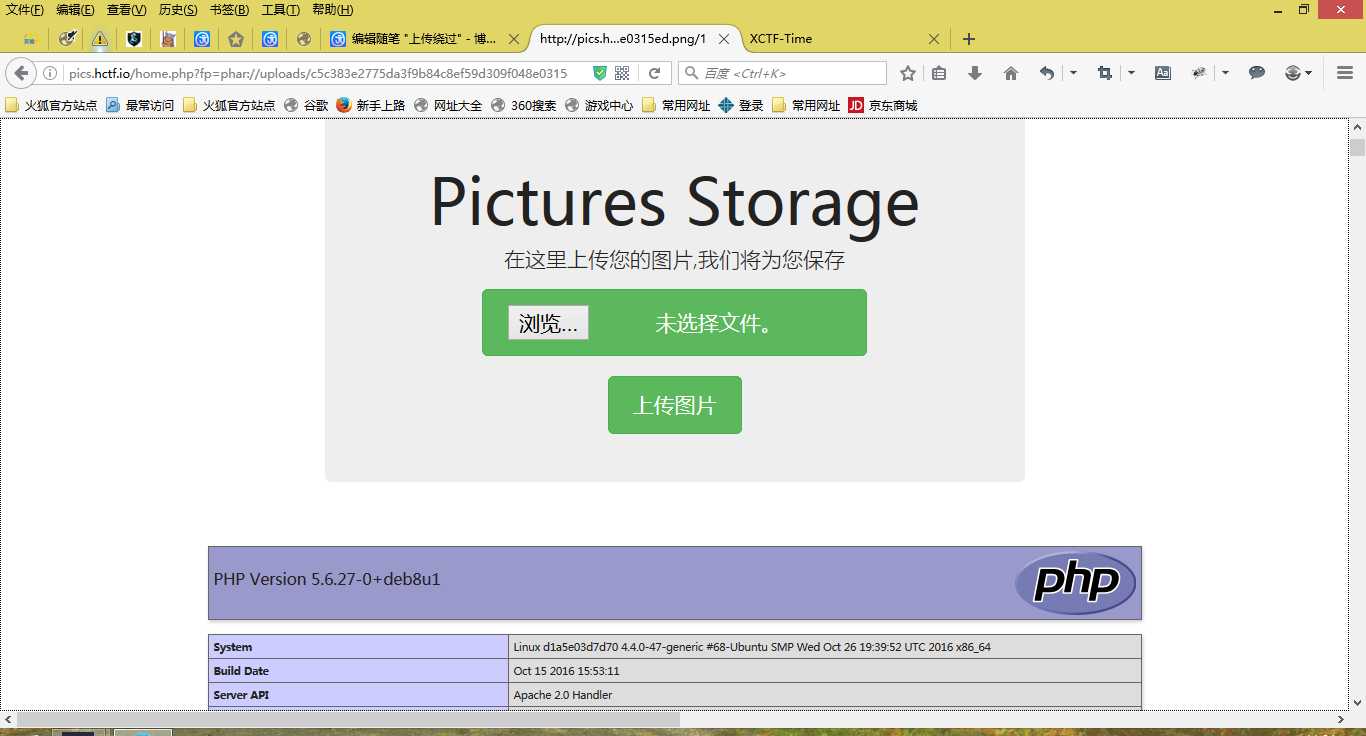1366x736 pixels.
Task: Open the 查看(V) menu
Action: coord(126,10)
